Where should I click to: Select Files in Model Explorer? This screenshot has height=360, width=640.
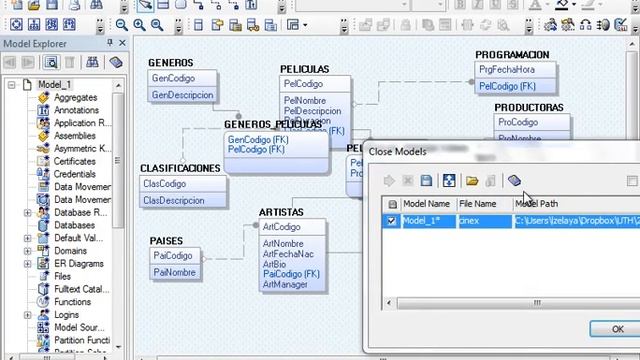tap(62, 276)
